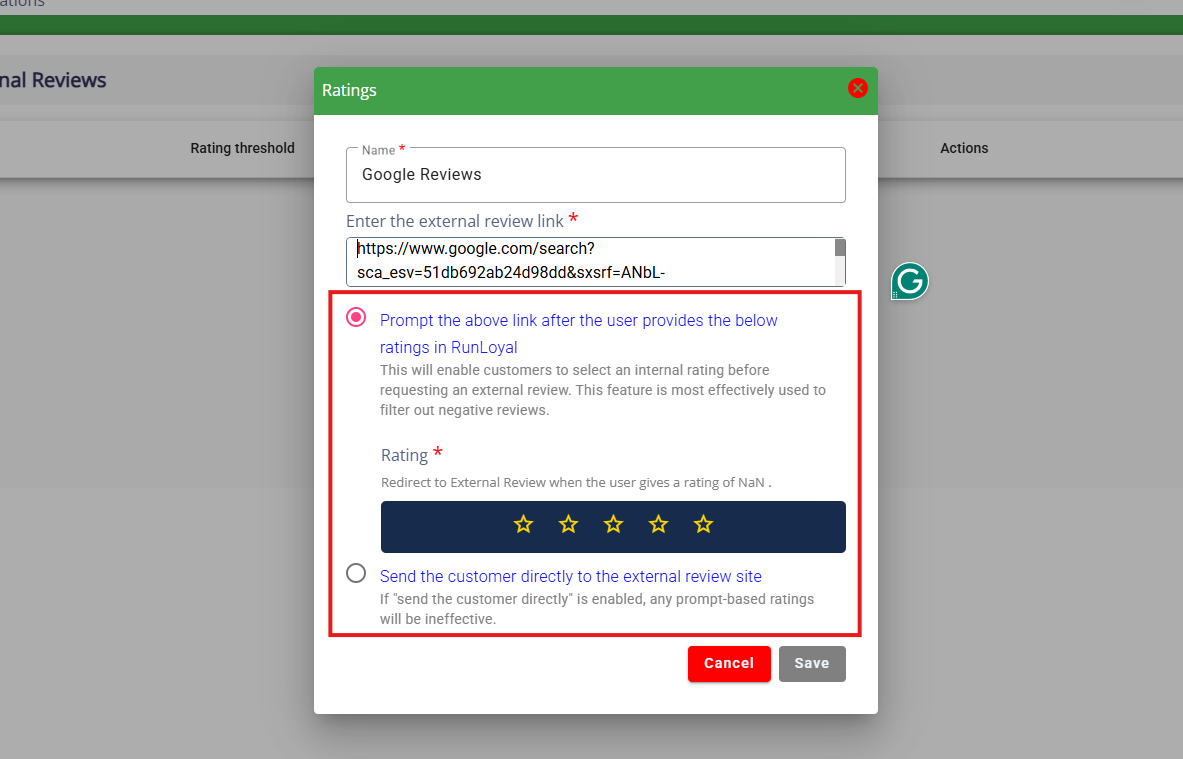Select the second star rating

(568, 524)
